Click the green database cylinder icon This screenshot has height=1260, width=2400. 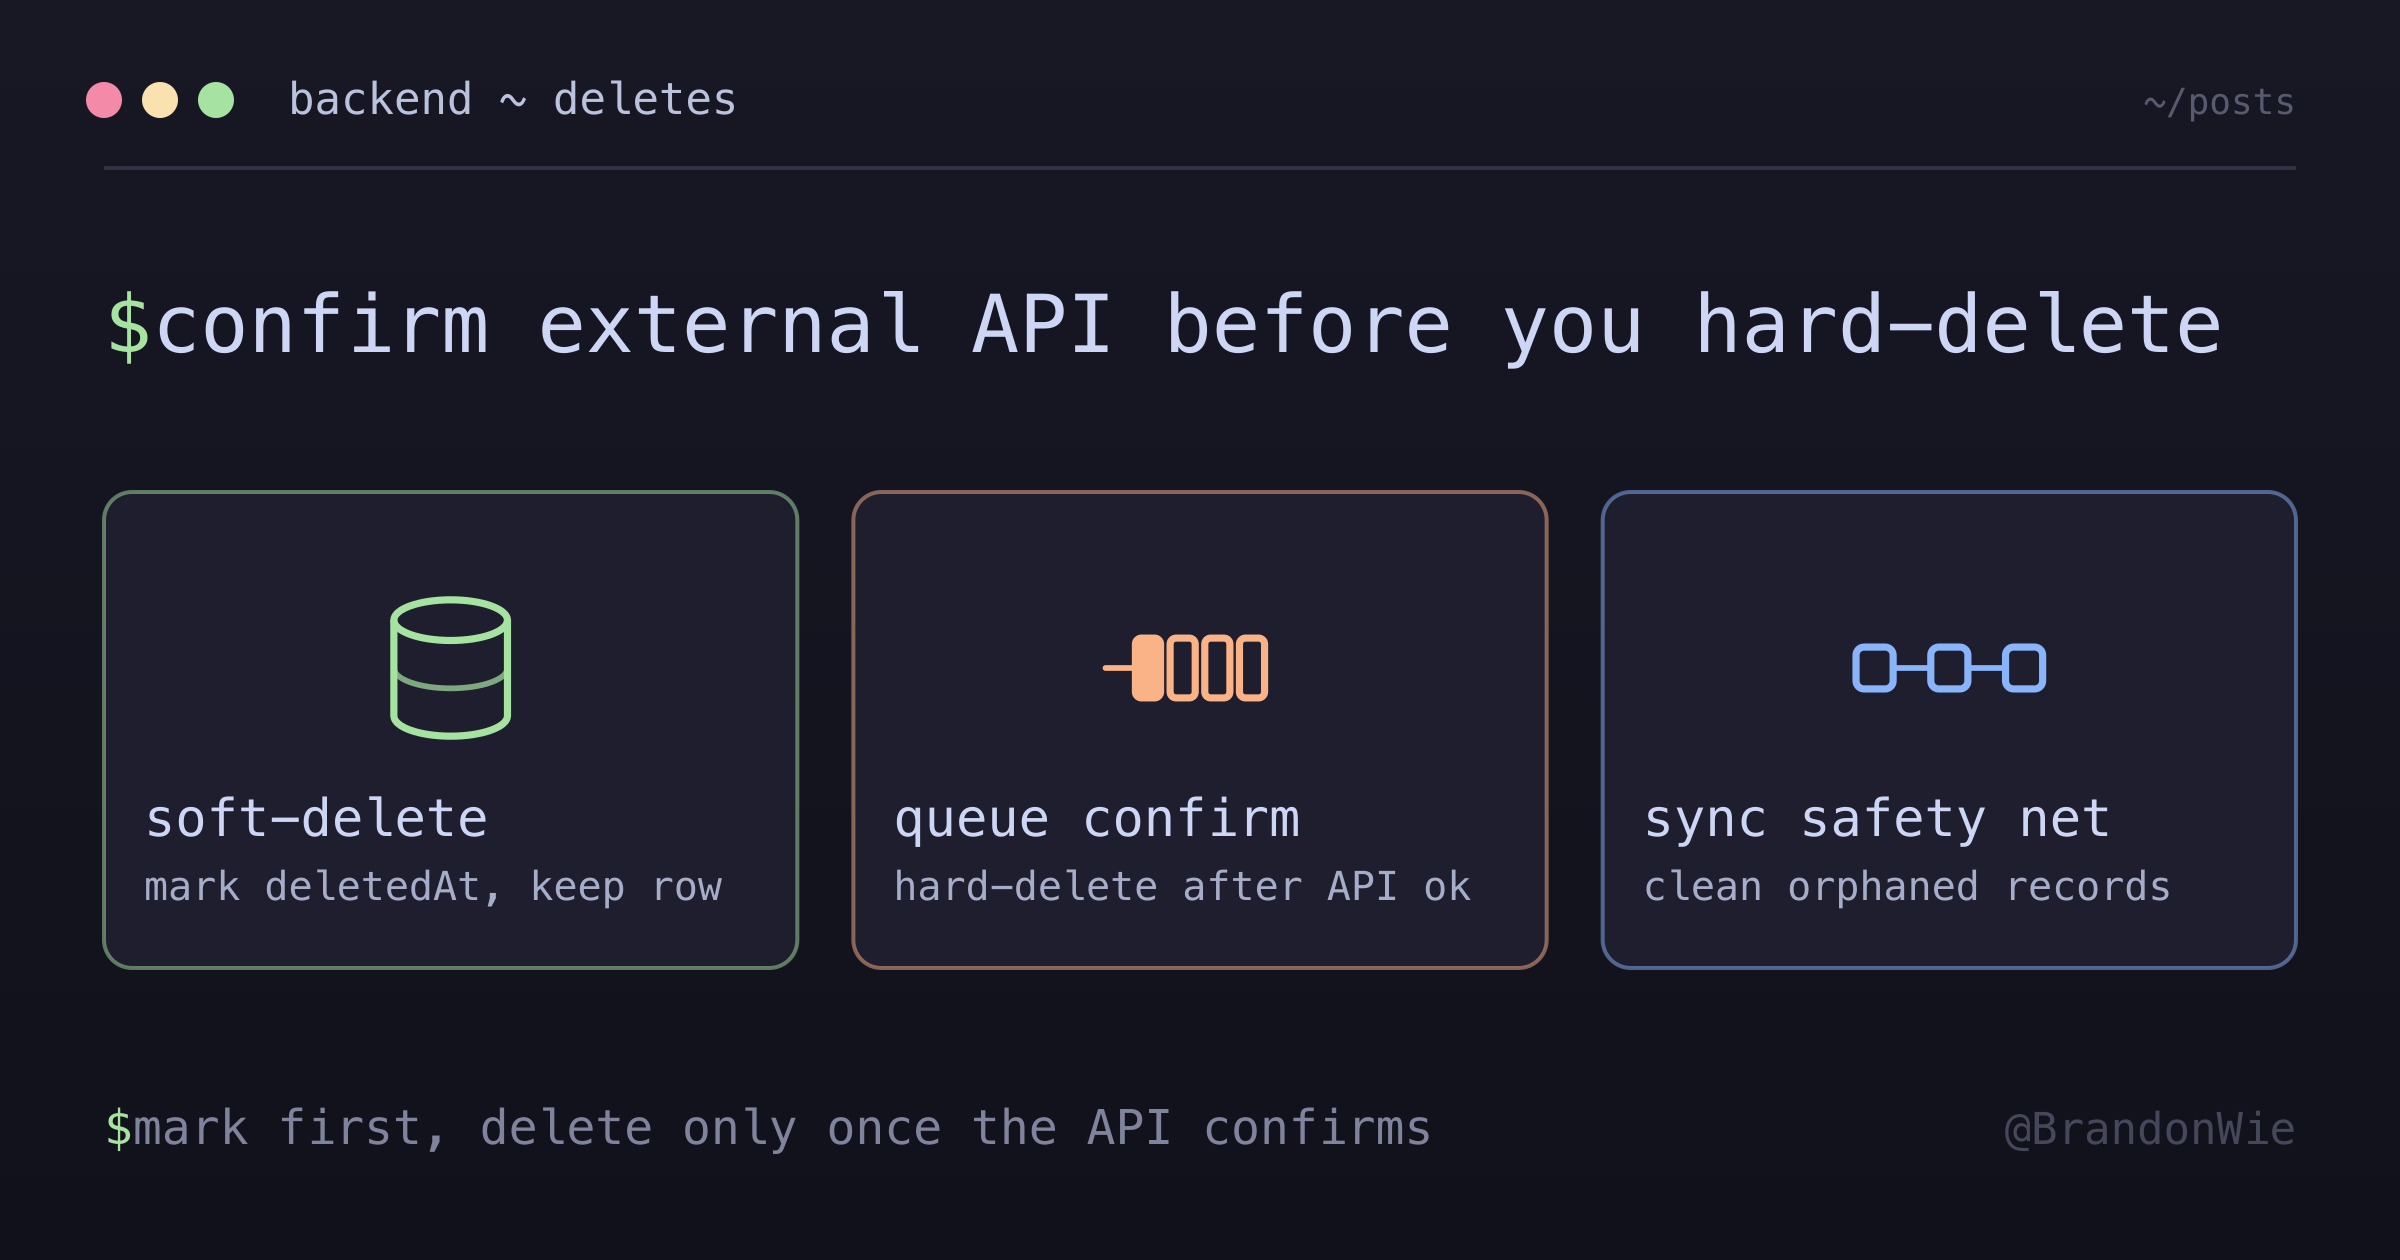pyautogui.click(x=450, y=668)
